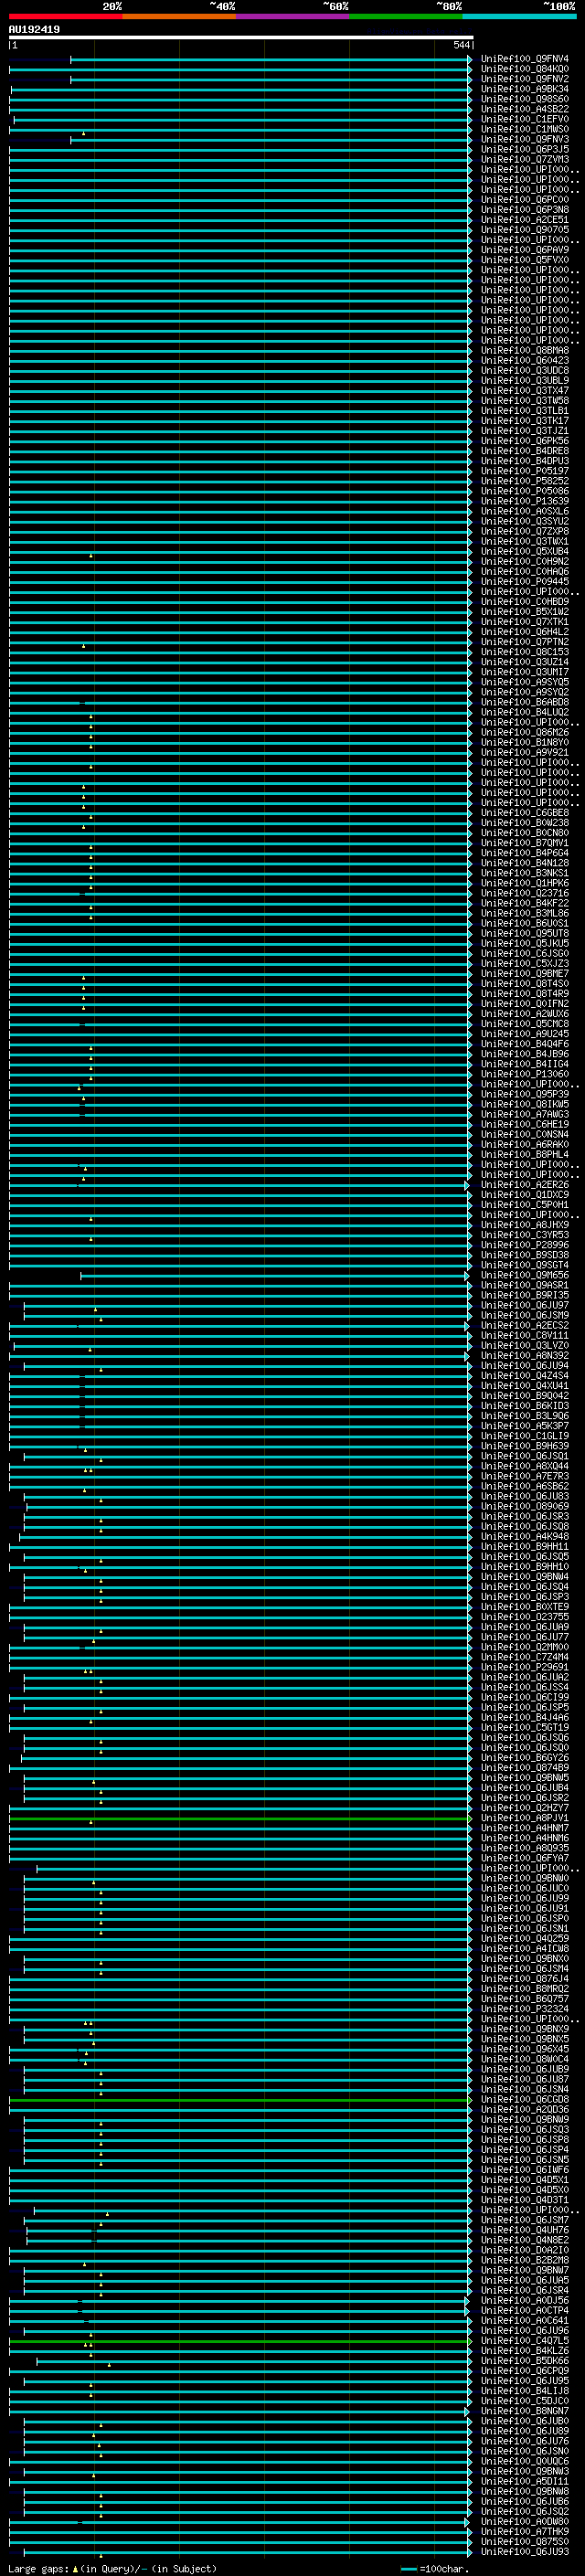Select the UniRef100_P28996 row label

click(x=525, y=1245)
